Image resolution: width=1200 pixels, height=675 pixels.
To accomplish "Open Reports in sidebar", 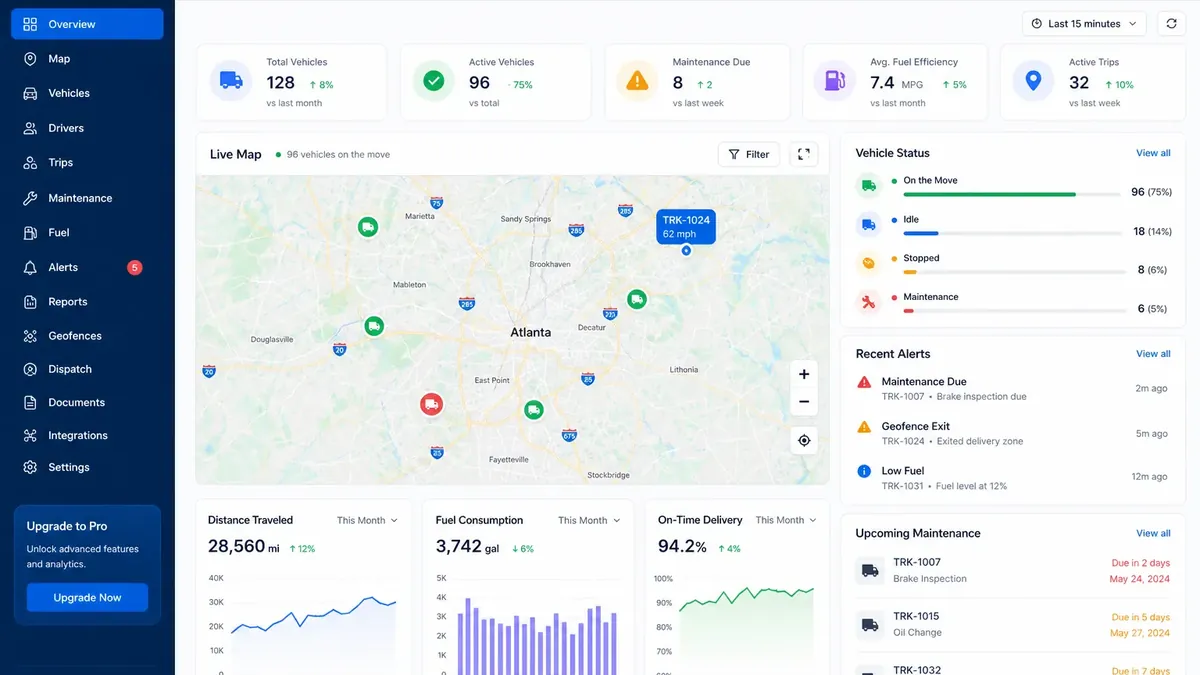I will pos(87,301).
